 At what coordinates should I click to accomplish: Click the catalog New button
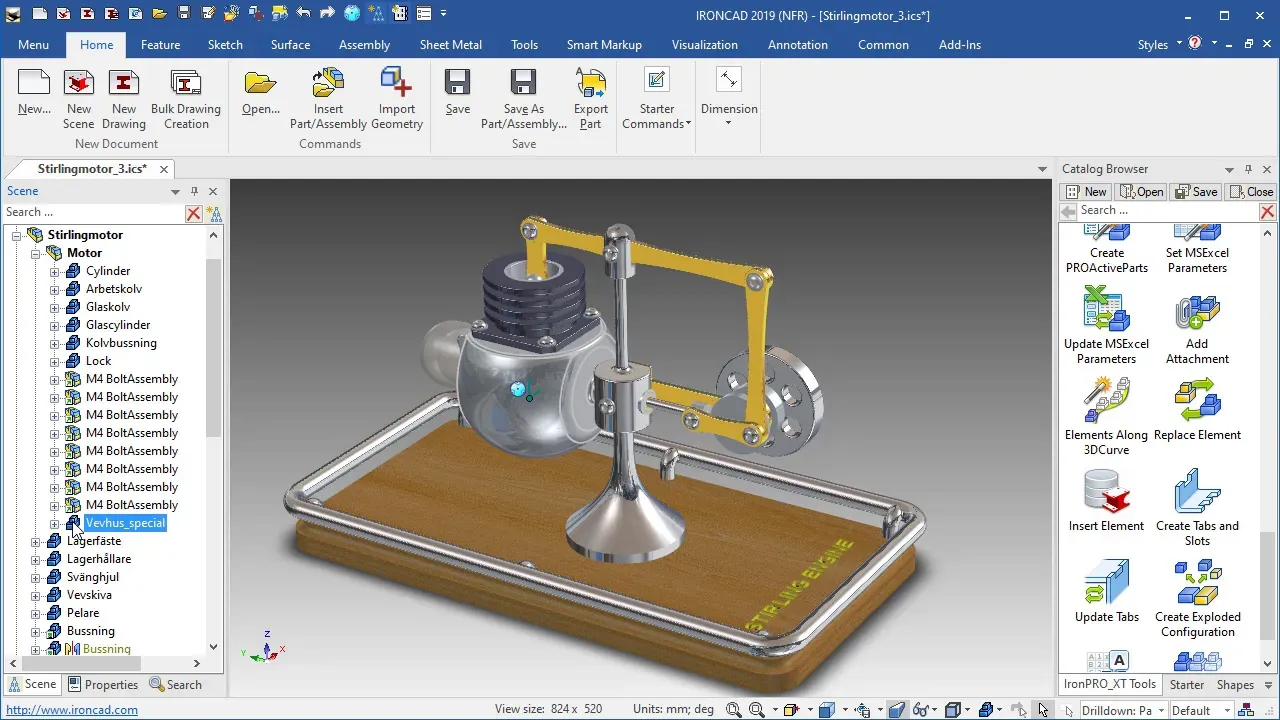(x=1087, y=192)
